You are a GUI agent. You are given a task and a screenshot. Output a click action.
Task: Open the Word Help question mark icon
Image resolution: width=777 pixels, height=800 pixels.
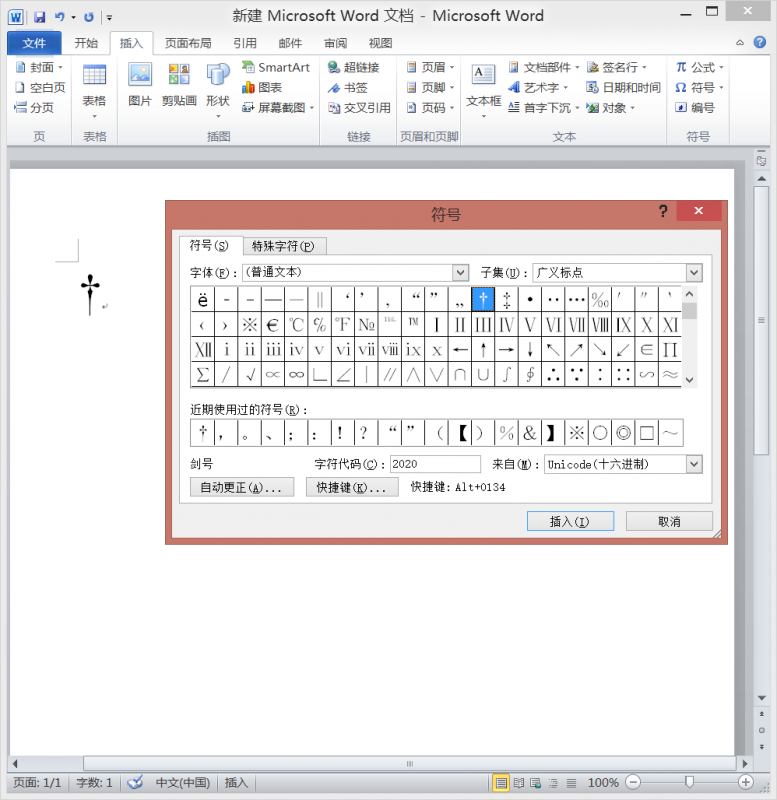coord(760,42)
